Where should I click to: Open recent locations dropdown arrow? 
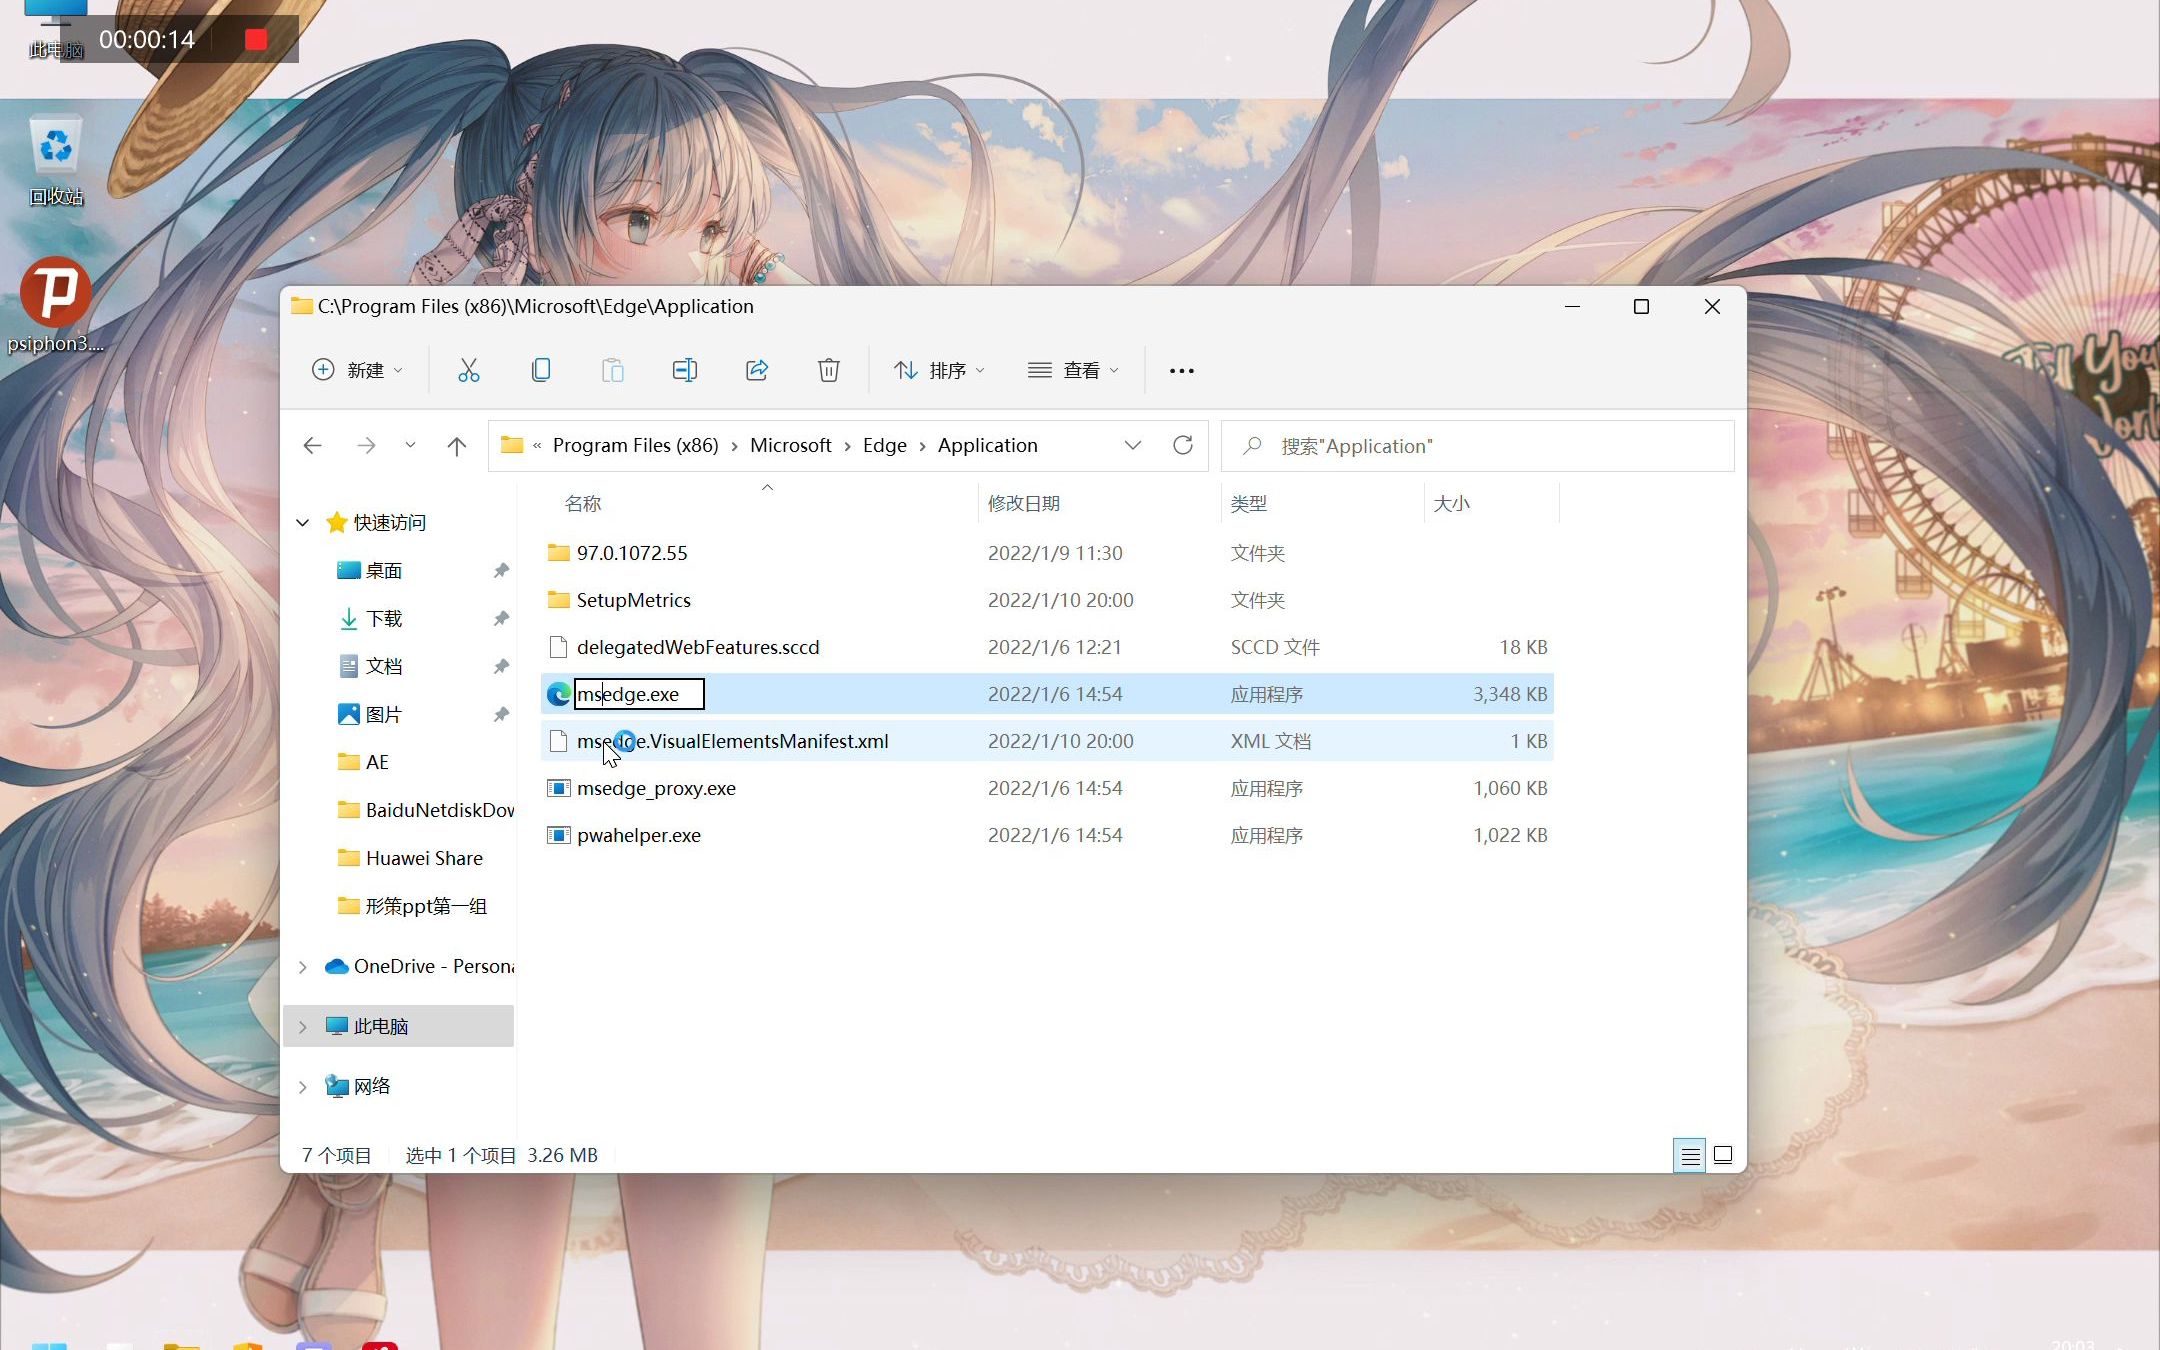[x=410, y=445]
